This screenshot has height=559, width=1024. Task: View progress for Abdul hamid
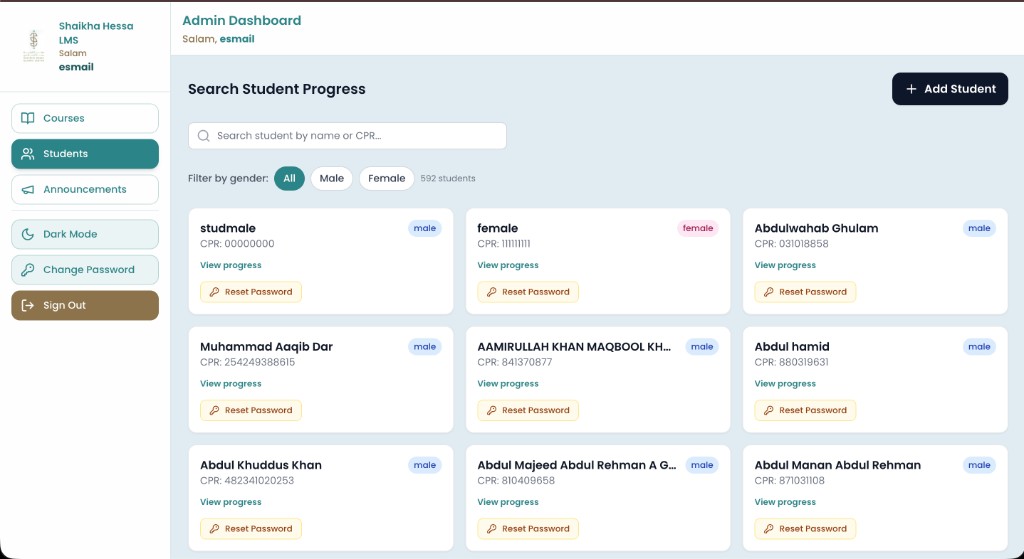[785, 383]
